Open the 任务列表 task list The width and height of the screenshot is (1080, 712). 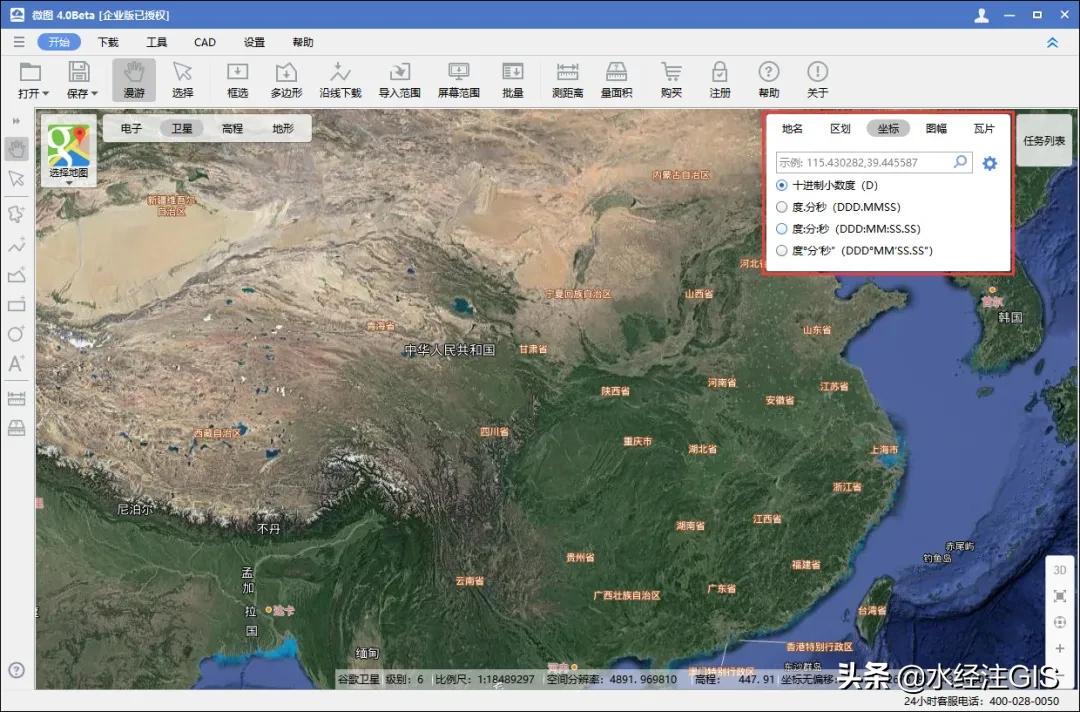(1044, 141)
